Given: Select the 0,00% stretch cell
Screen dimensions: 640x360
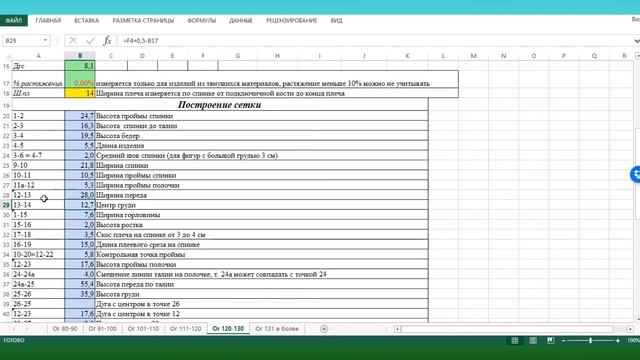Looking at the screenshot, I should point(80,80).
